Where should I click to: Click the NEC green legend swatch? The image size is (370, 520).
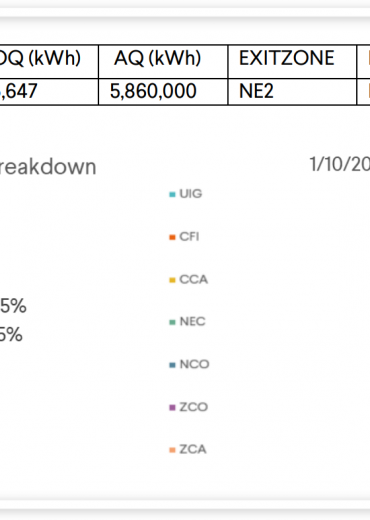[x=172, y=322]
